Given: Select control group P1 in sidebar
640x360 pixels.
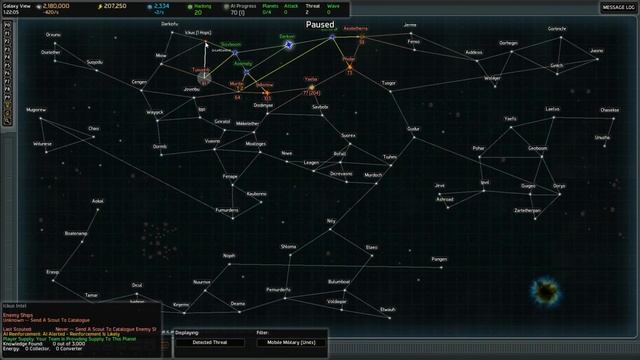Looking at the screenshot, I should (x=7, y=33).
